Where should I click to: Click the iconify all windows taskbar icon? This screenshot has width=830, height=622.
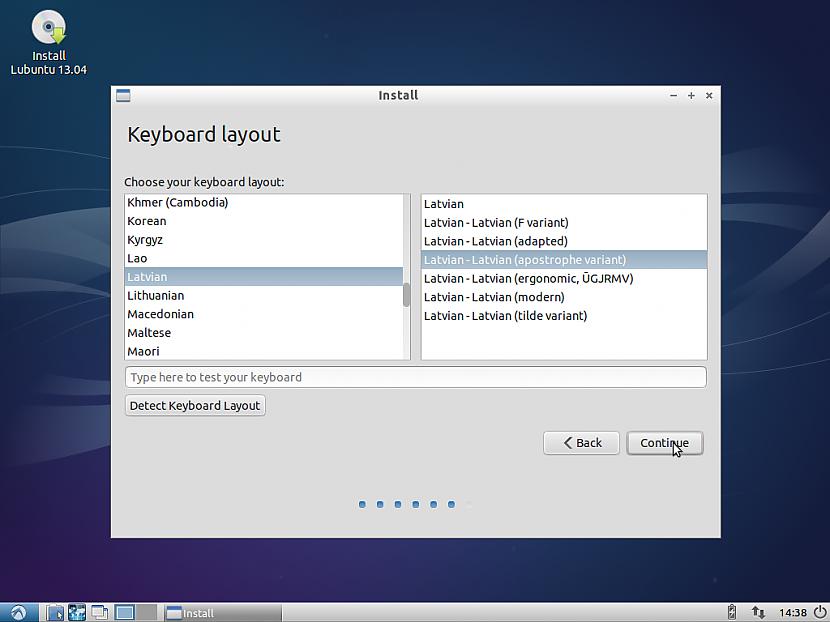(x=99, y=612)
